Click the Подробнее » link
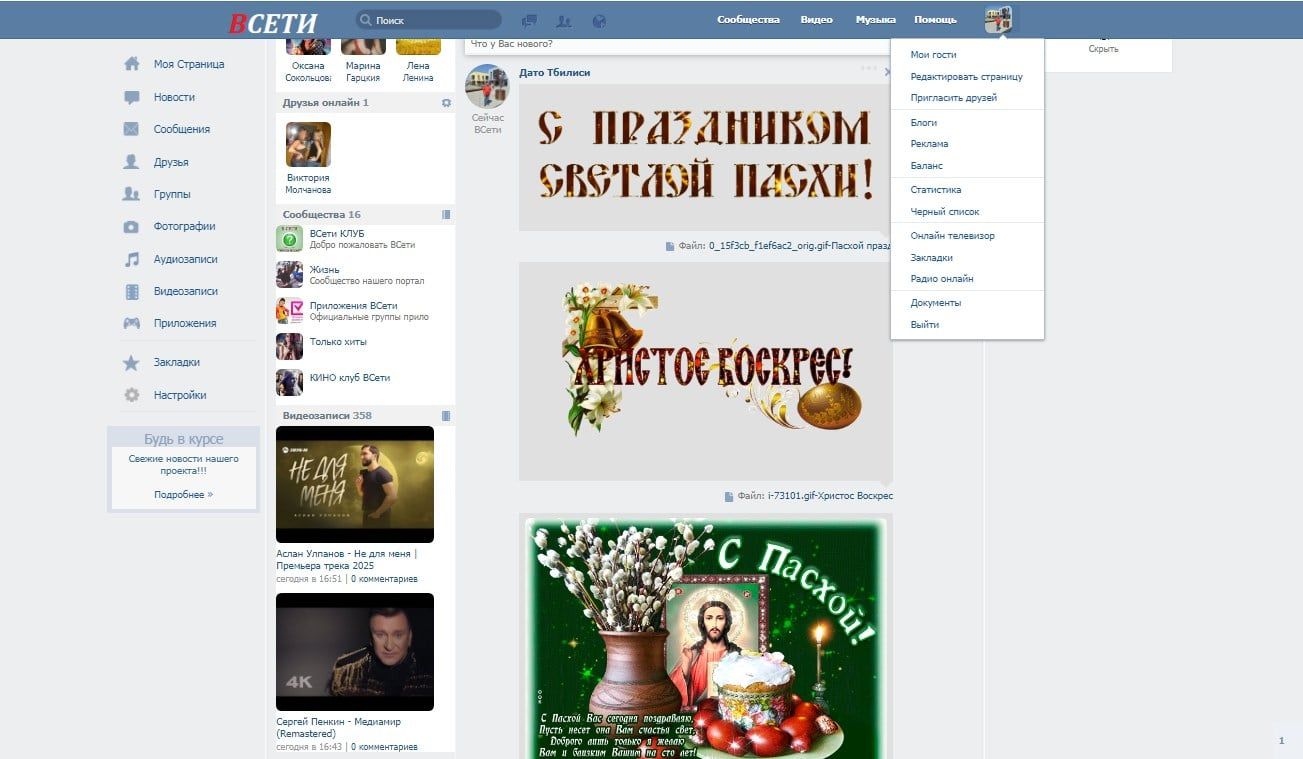This screenshot has width=1303, height=759. (183, 495)
